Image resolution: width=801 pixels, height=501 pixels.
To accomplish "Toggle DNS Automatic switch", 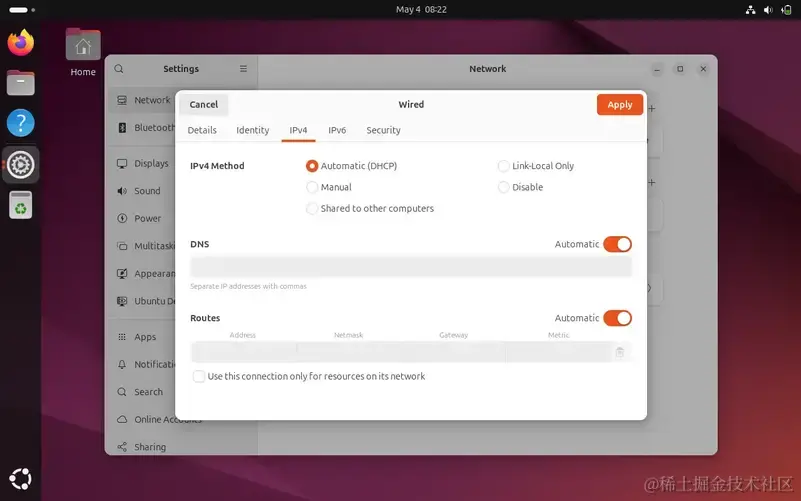I will [617, 244].
